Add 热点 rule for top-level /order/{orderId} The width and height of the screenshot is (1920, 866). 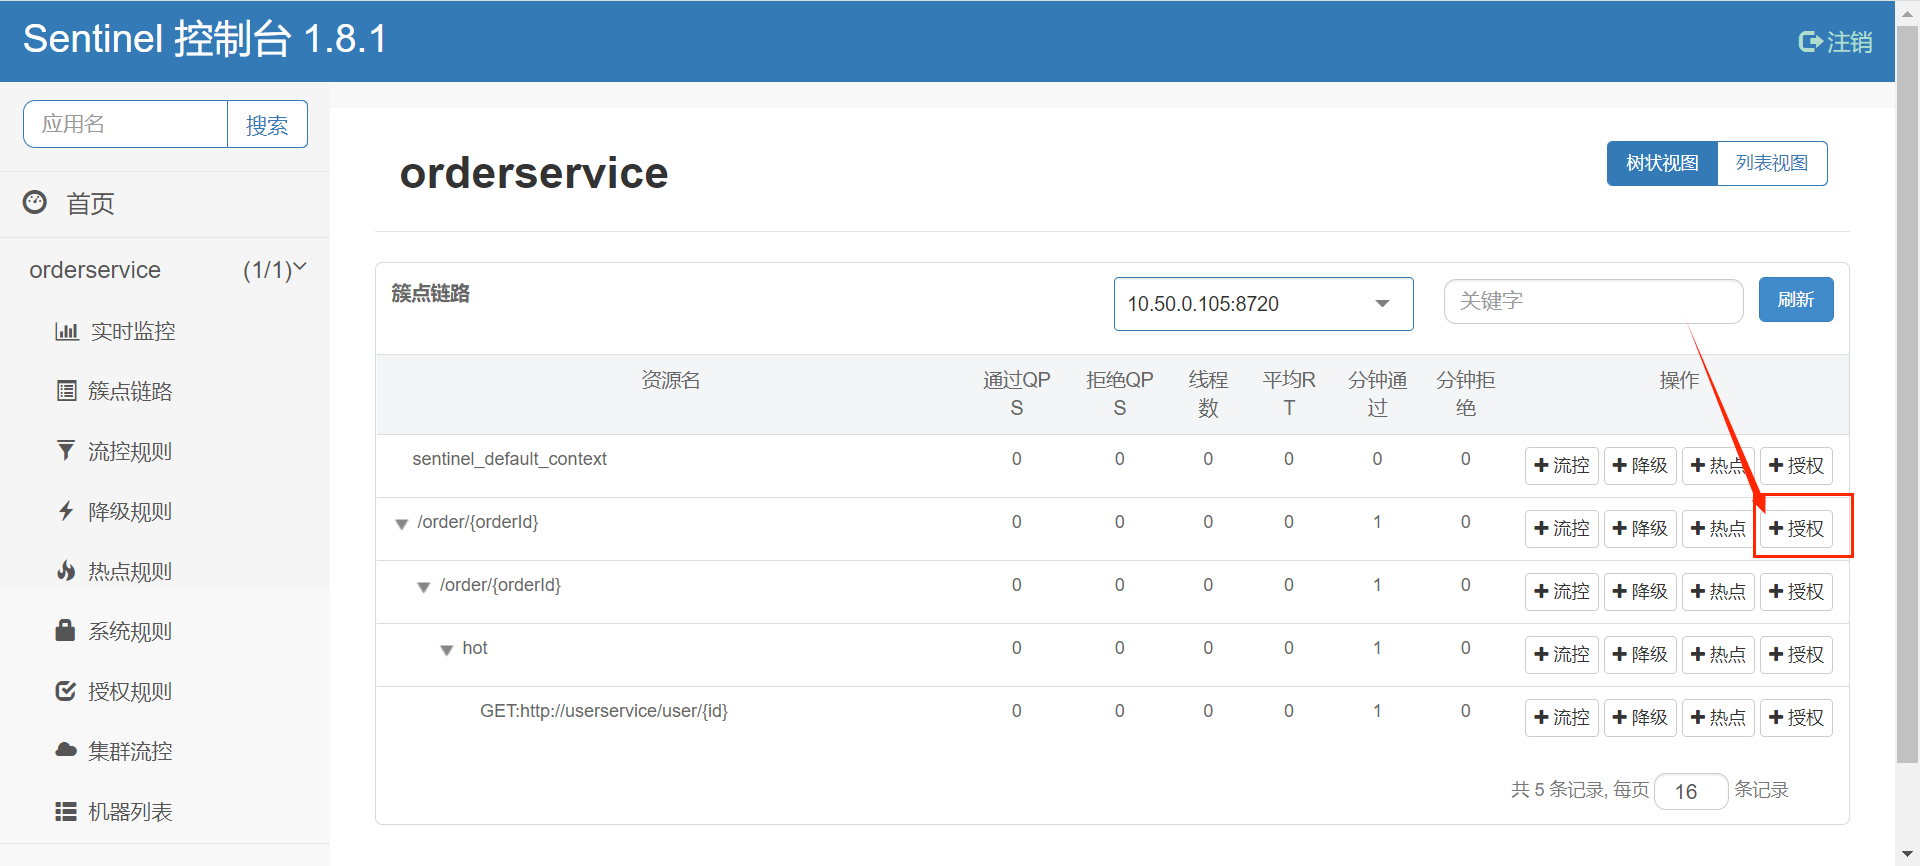coord(1718,528)
